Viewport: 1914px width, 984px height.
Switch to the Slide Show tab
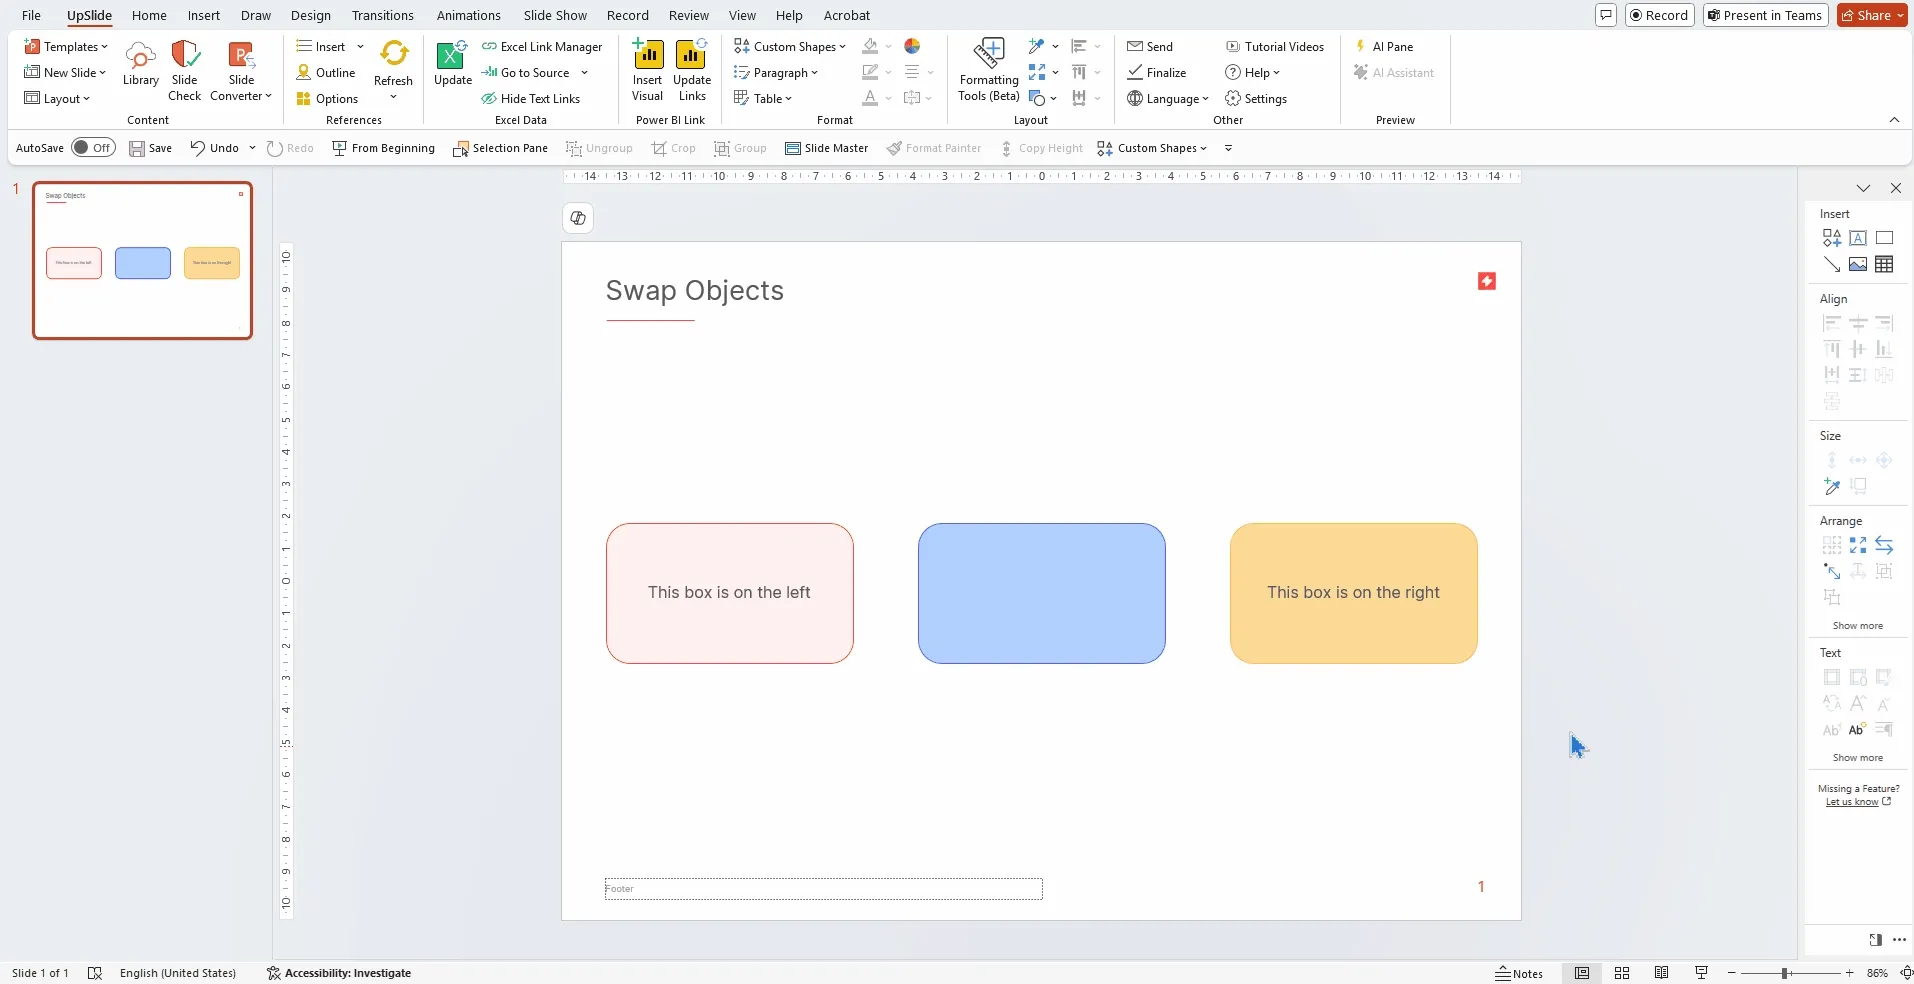coord(555,15)
